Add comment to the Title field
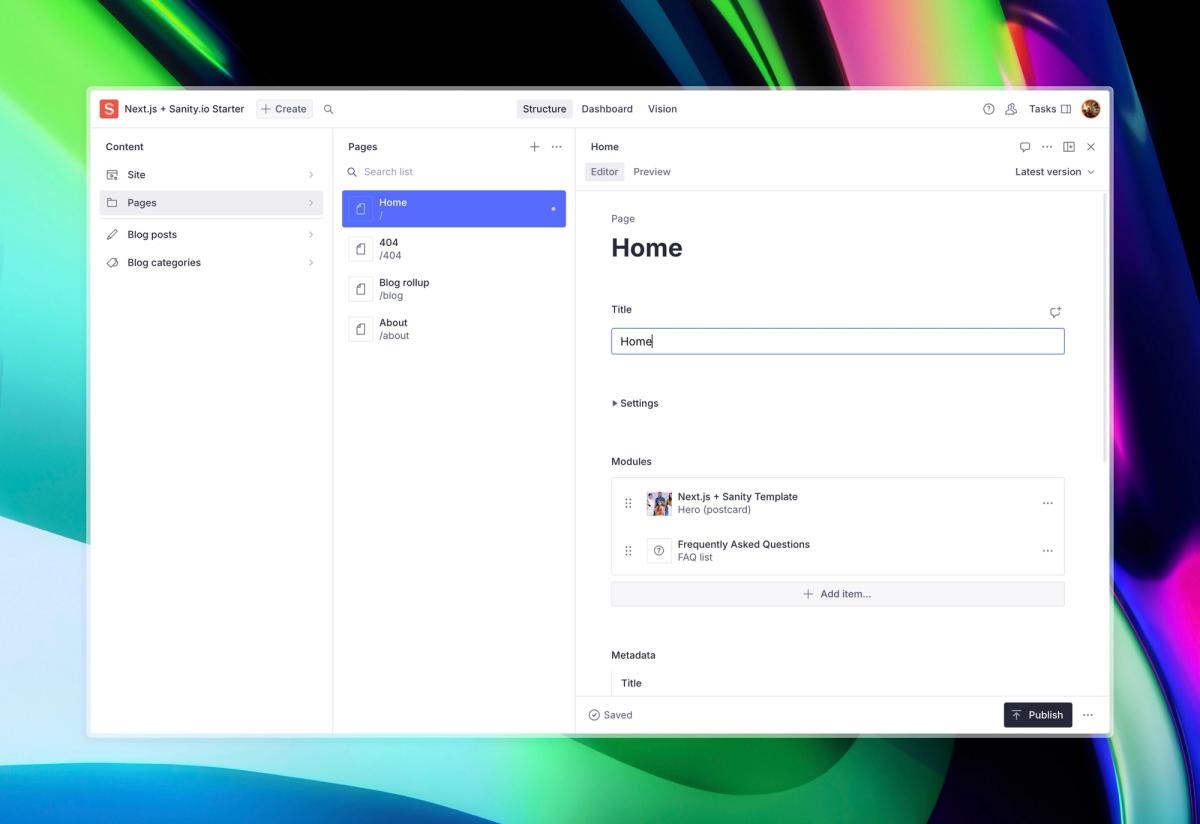Image resolution: width=1200 pixels, height=824 pixels. pyautogui.click(x=1055, y=312)
